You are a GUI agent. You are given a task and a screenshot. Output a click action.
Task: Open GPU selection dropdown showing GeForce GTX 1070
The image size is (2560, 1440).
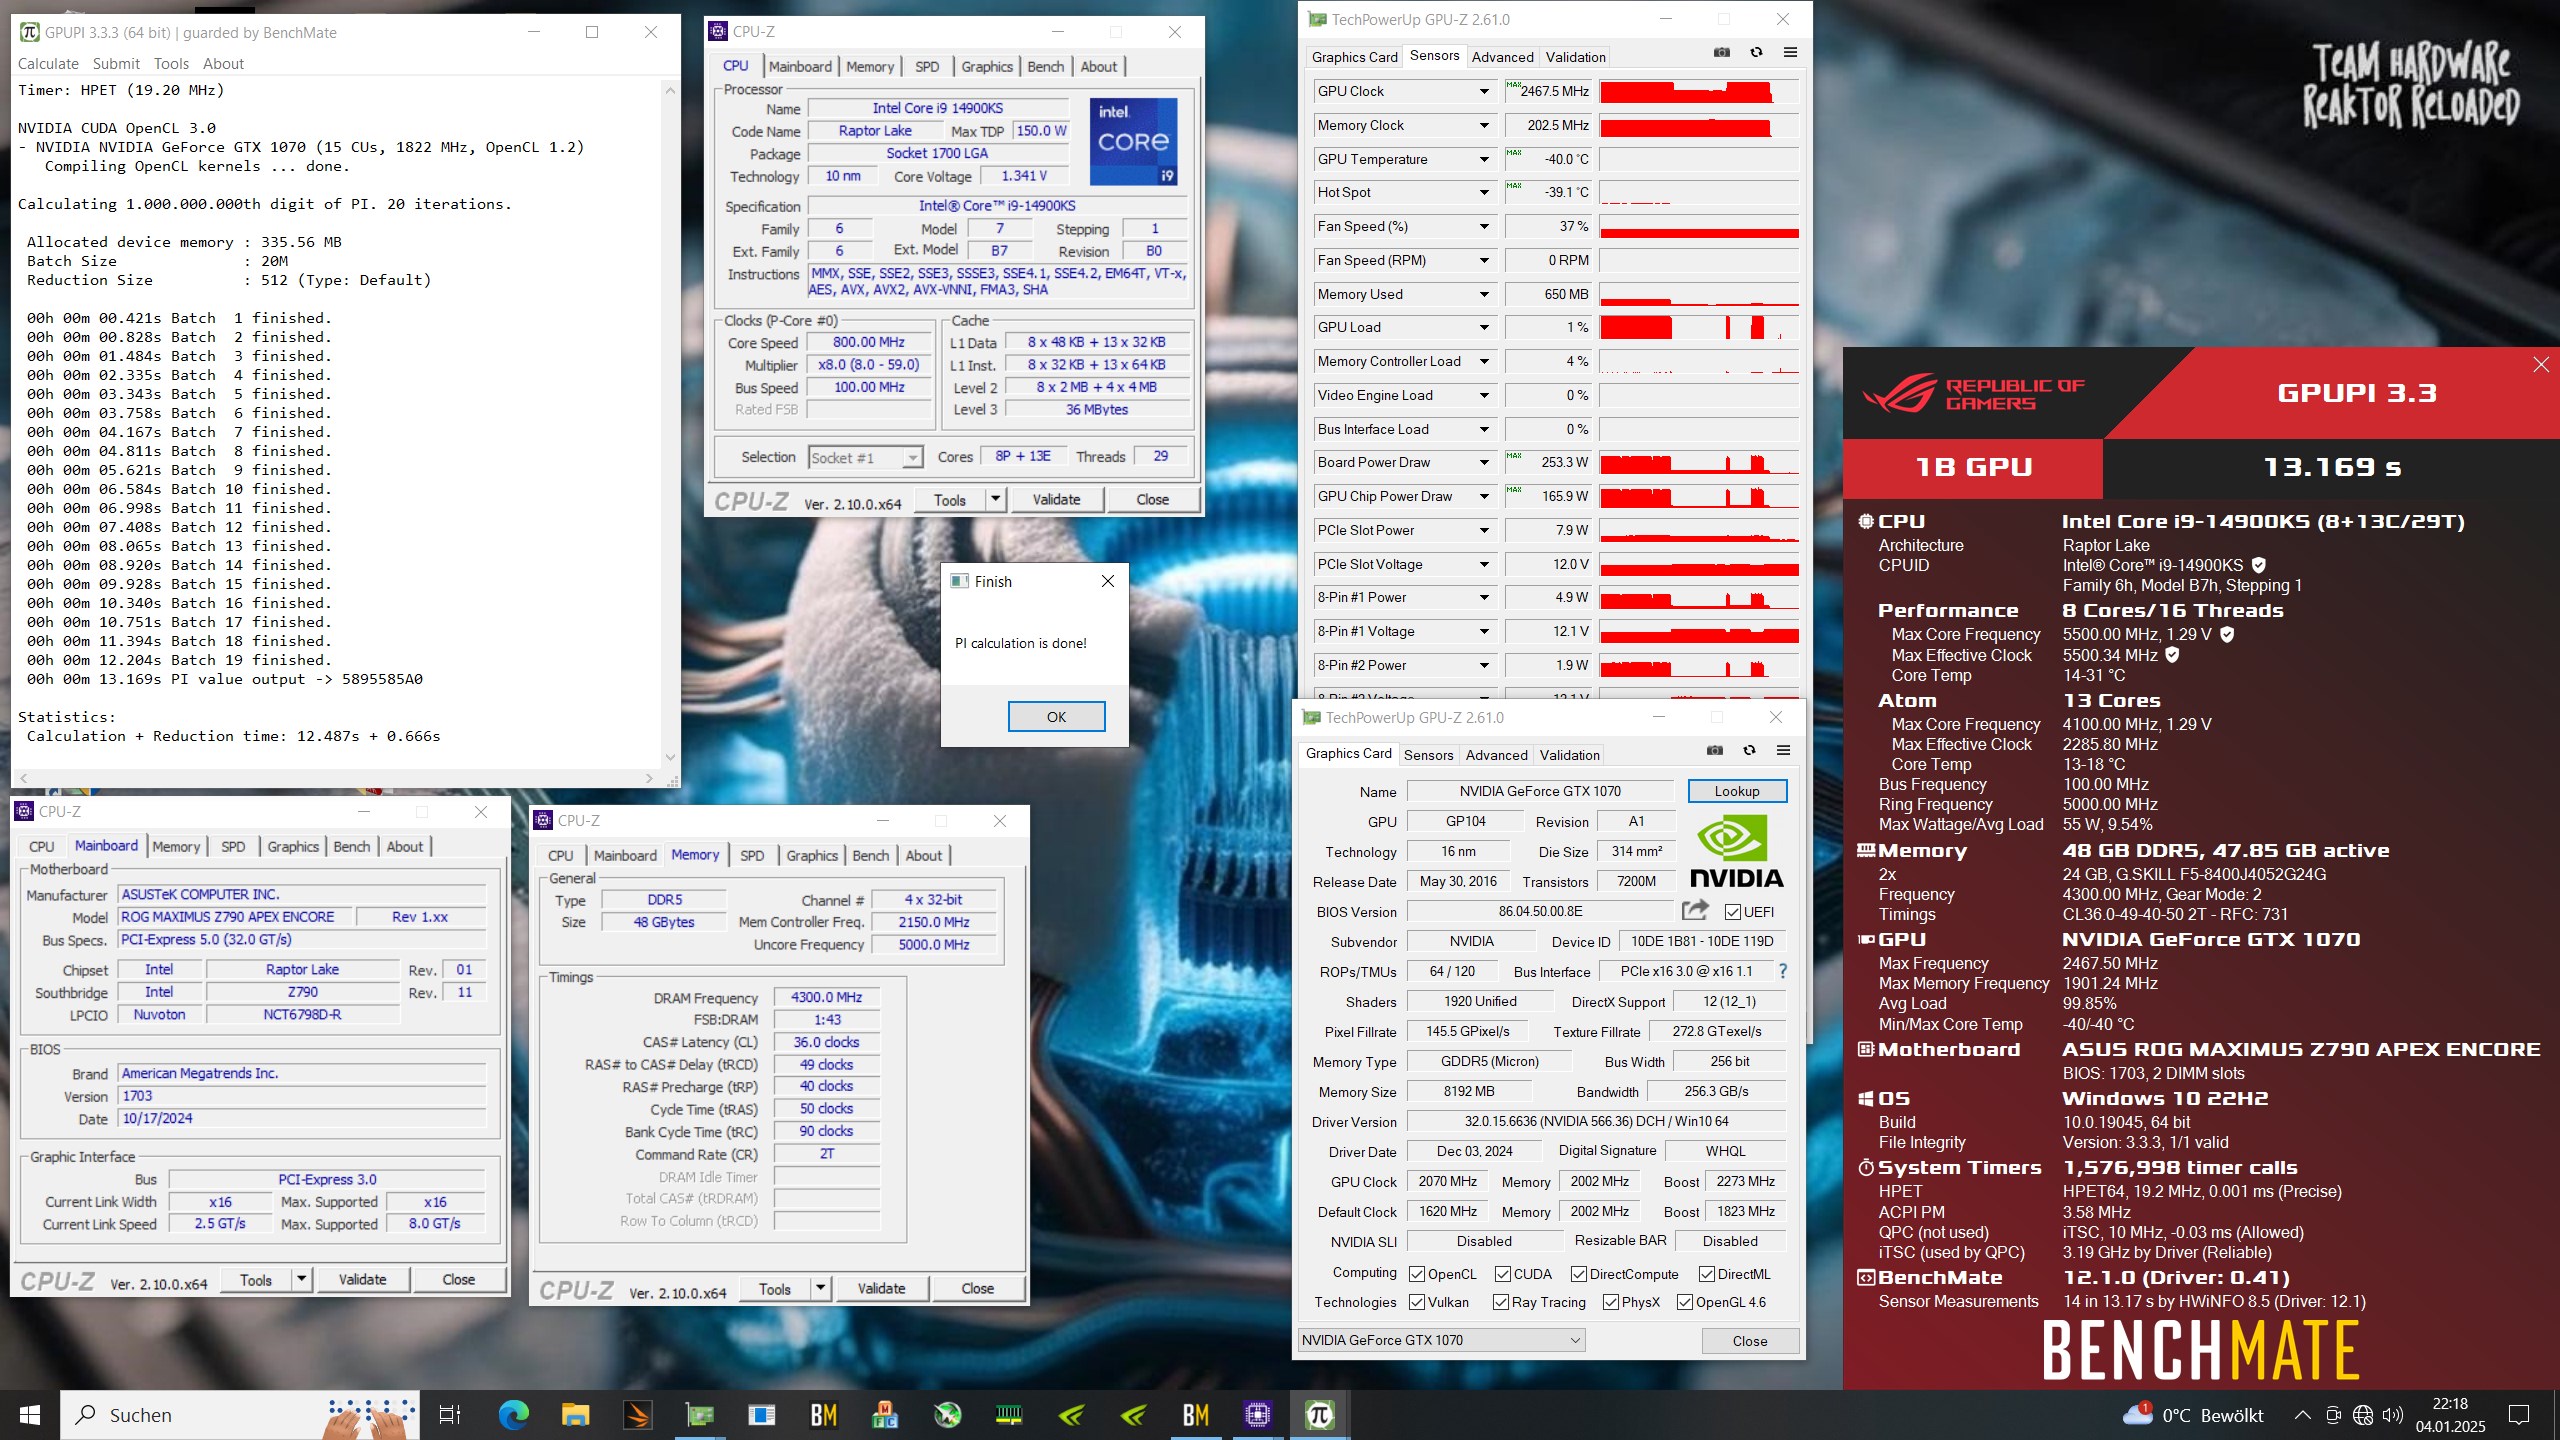coord(1441,1340)
